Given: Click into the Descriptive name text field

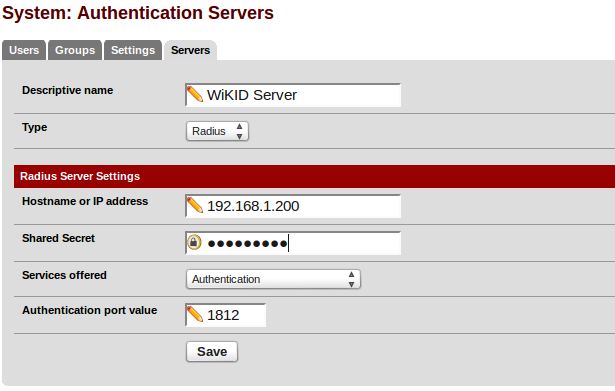Looking at the screenshot, I should click(x=293, y=95).
